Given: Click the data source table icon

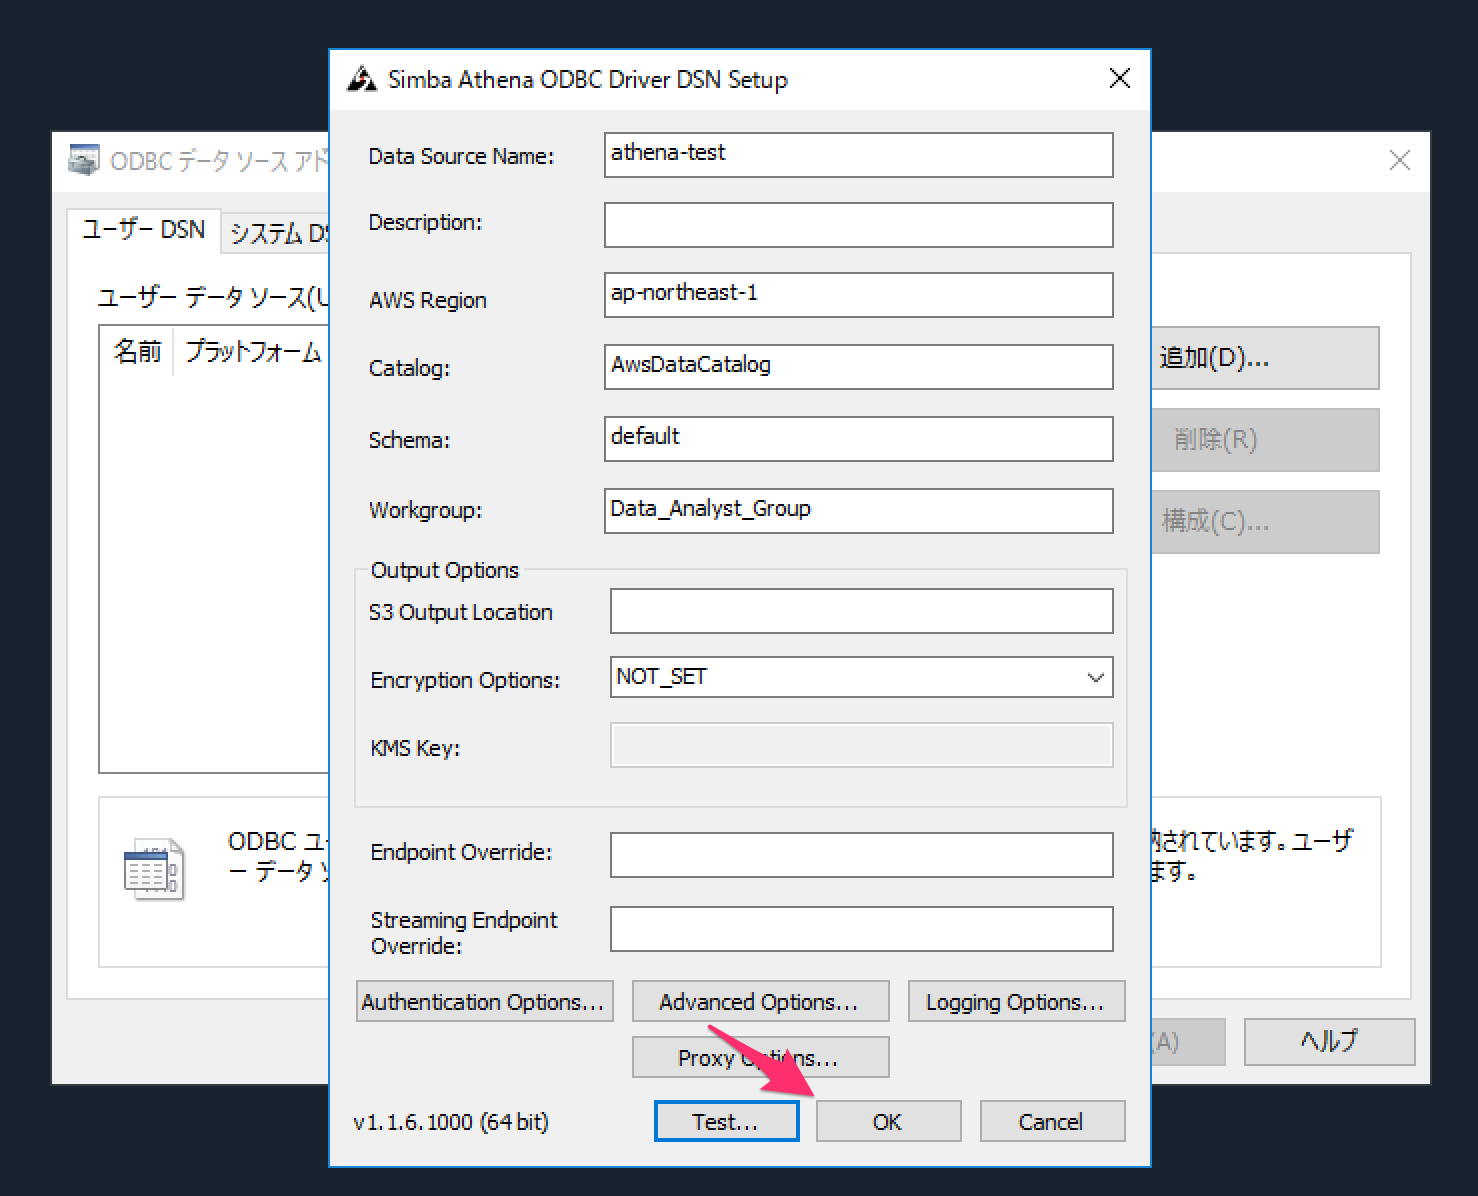Looking at the screenshot, I should click(x=153, y=868).
